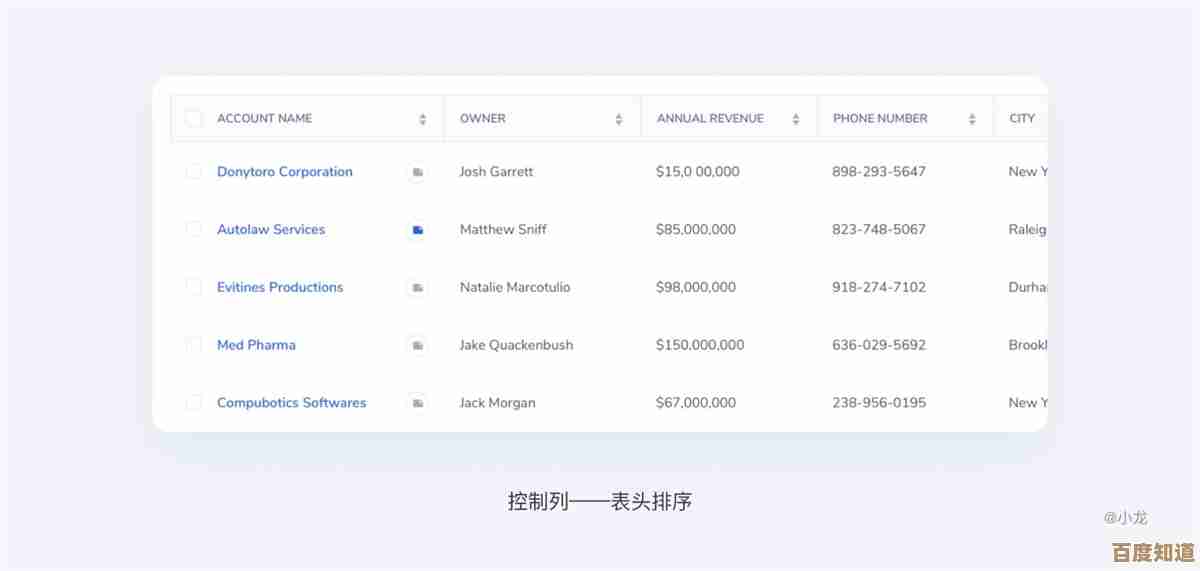Screen dimensions: 1200x571
Task: Open the Autolaw Services account link
Action: (271, 229)
